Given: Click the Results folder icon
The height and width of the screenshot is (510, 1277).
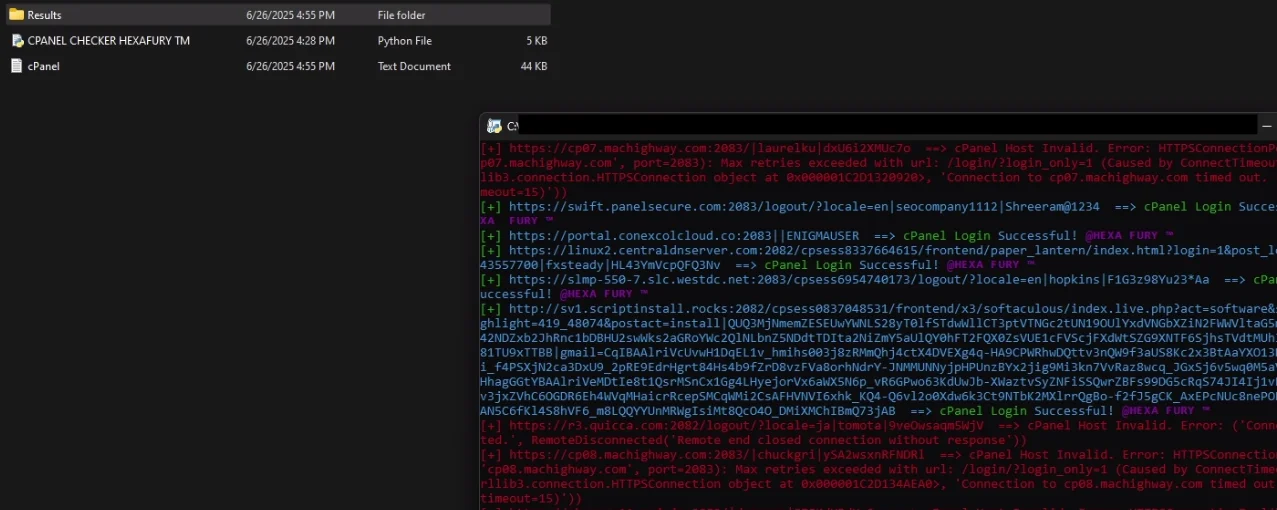Looking at the screenshot, I should tap(16, 15).
